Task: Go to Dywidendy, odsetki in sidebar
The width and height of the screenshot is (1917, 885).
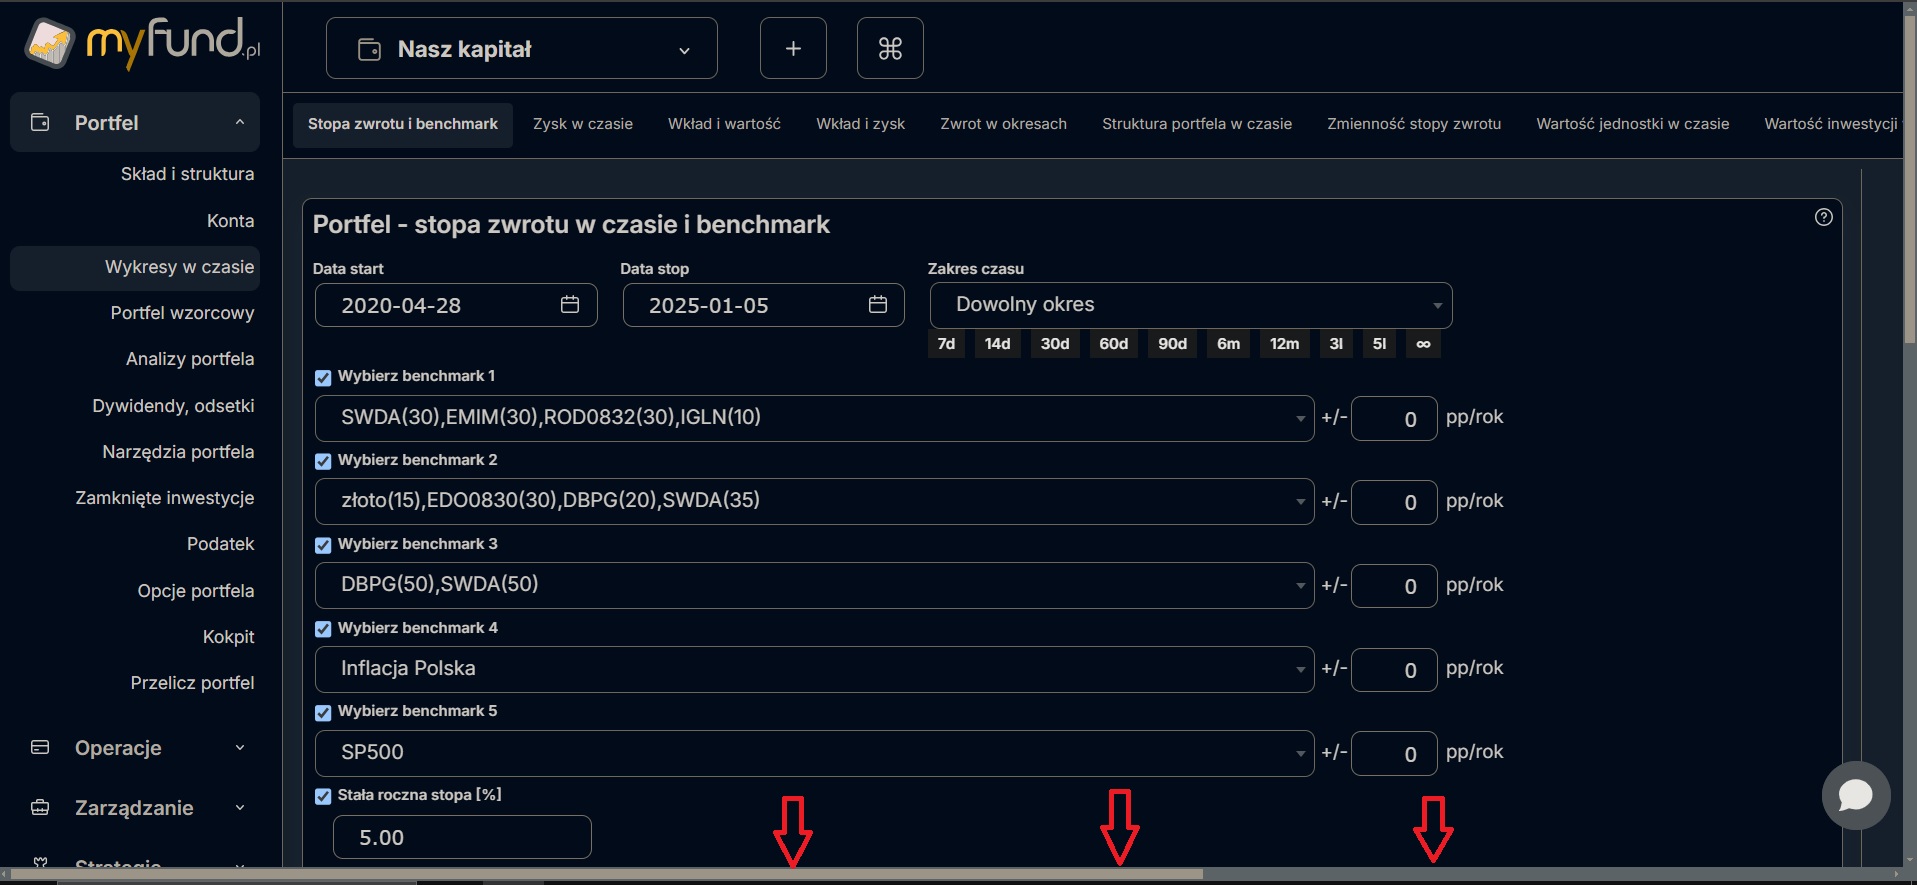Action: (173, 406)
